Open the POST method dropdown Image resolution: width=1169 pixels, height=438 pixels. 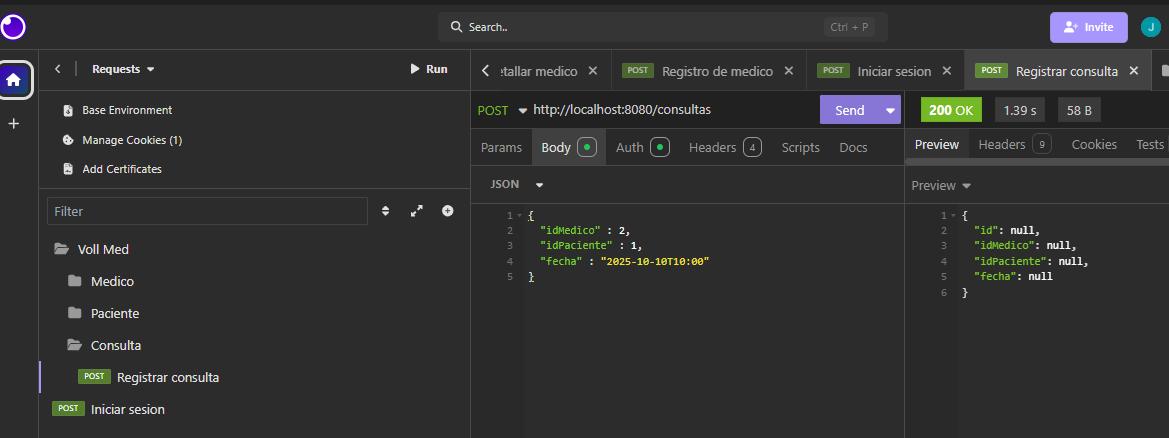[x=502, y=110]
